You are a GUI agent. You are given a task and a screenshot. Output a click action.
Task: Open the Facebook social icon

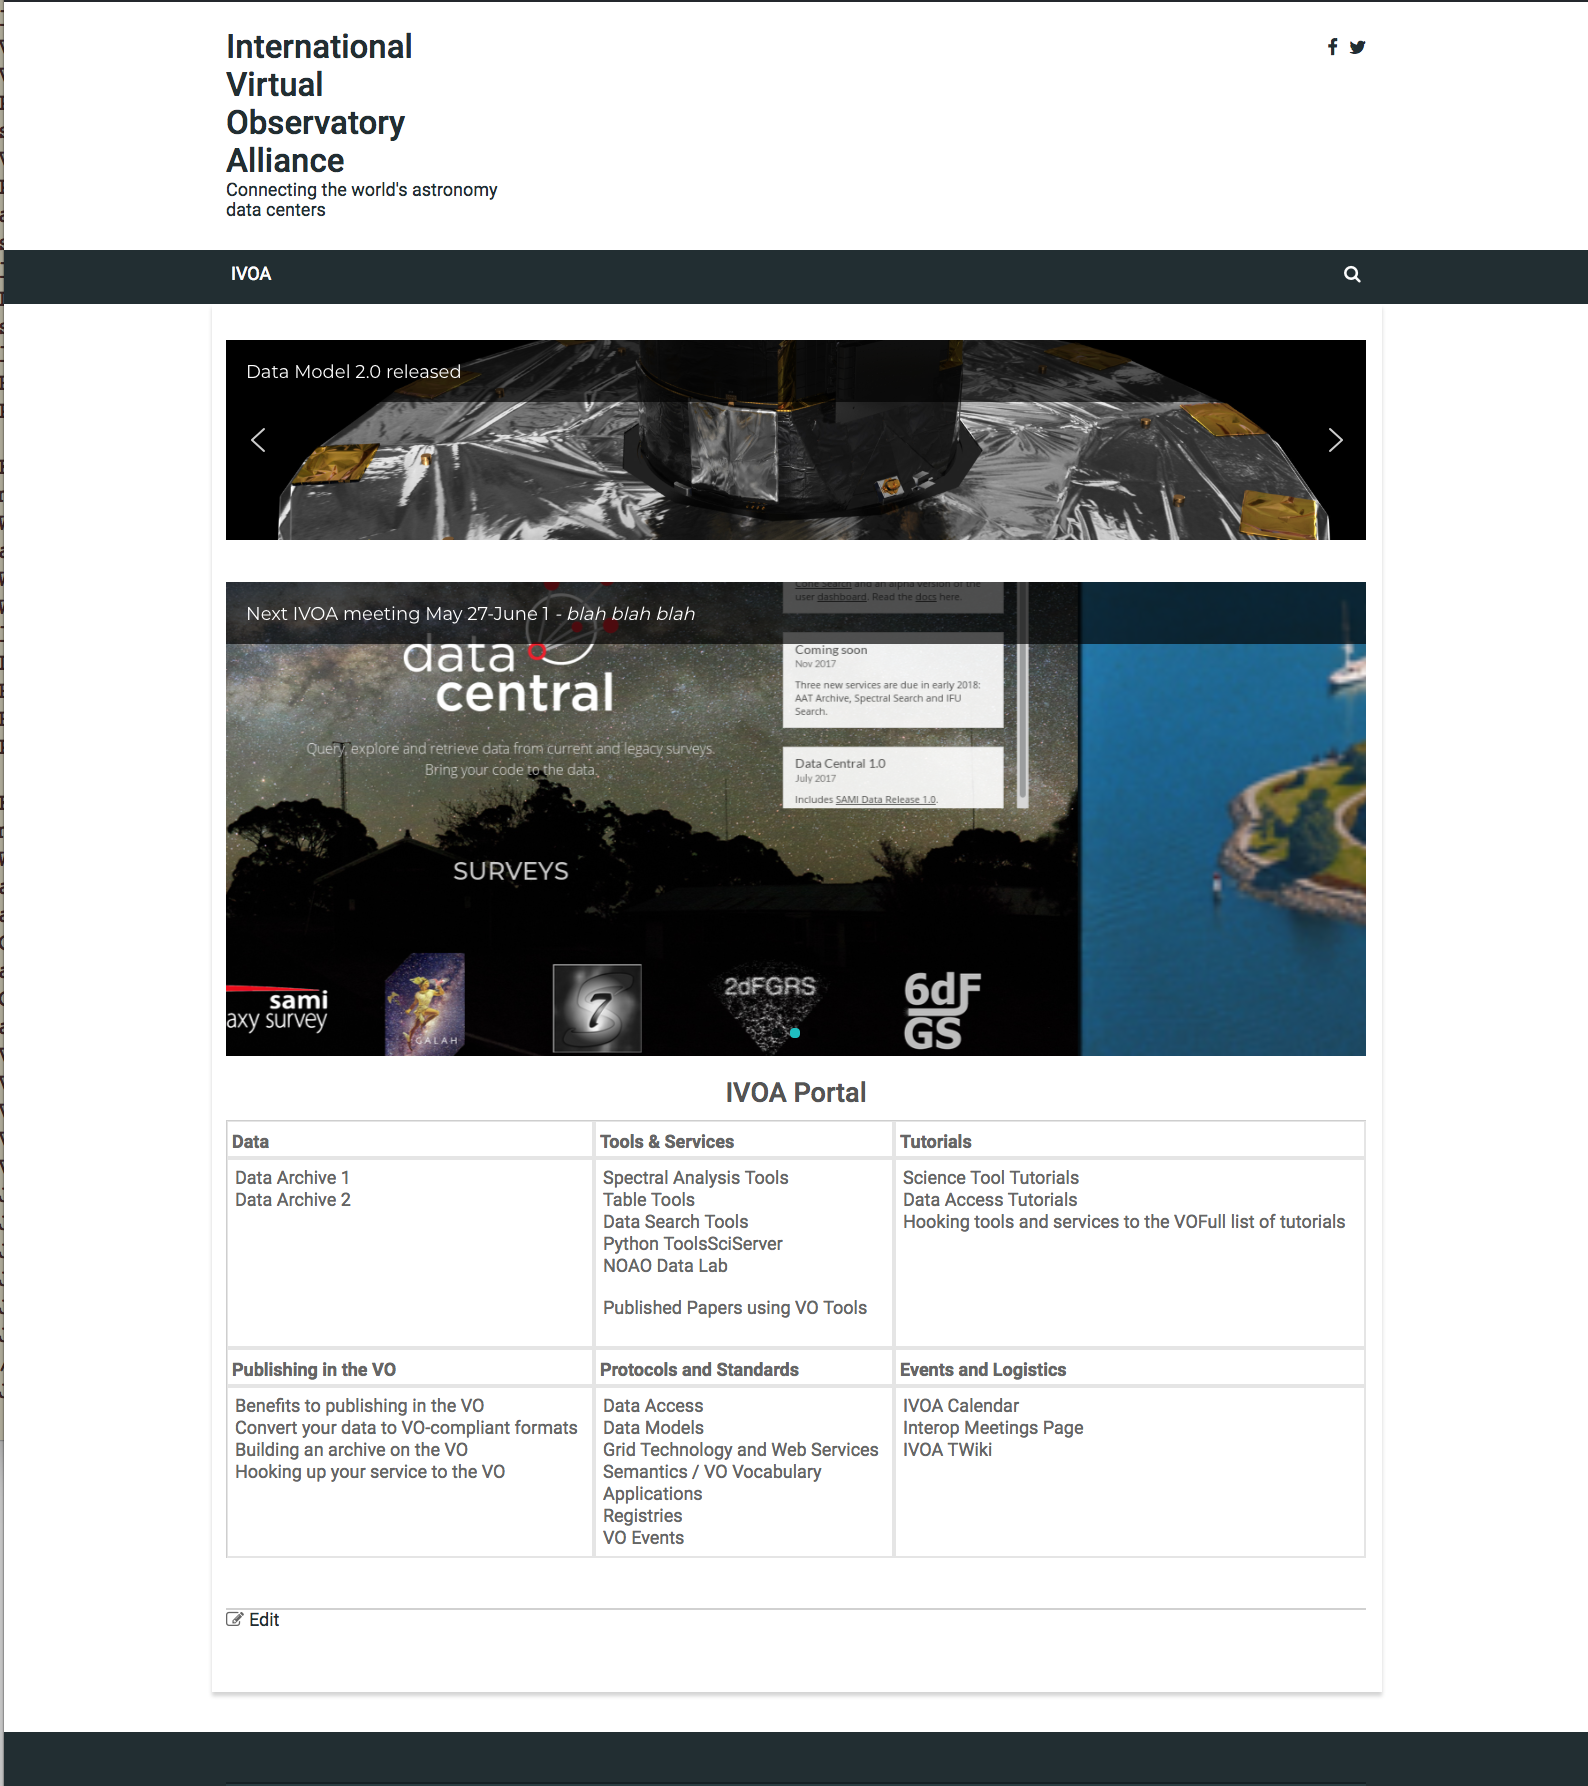click(1332, 47)
